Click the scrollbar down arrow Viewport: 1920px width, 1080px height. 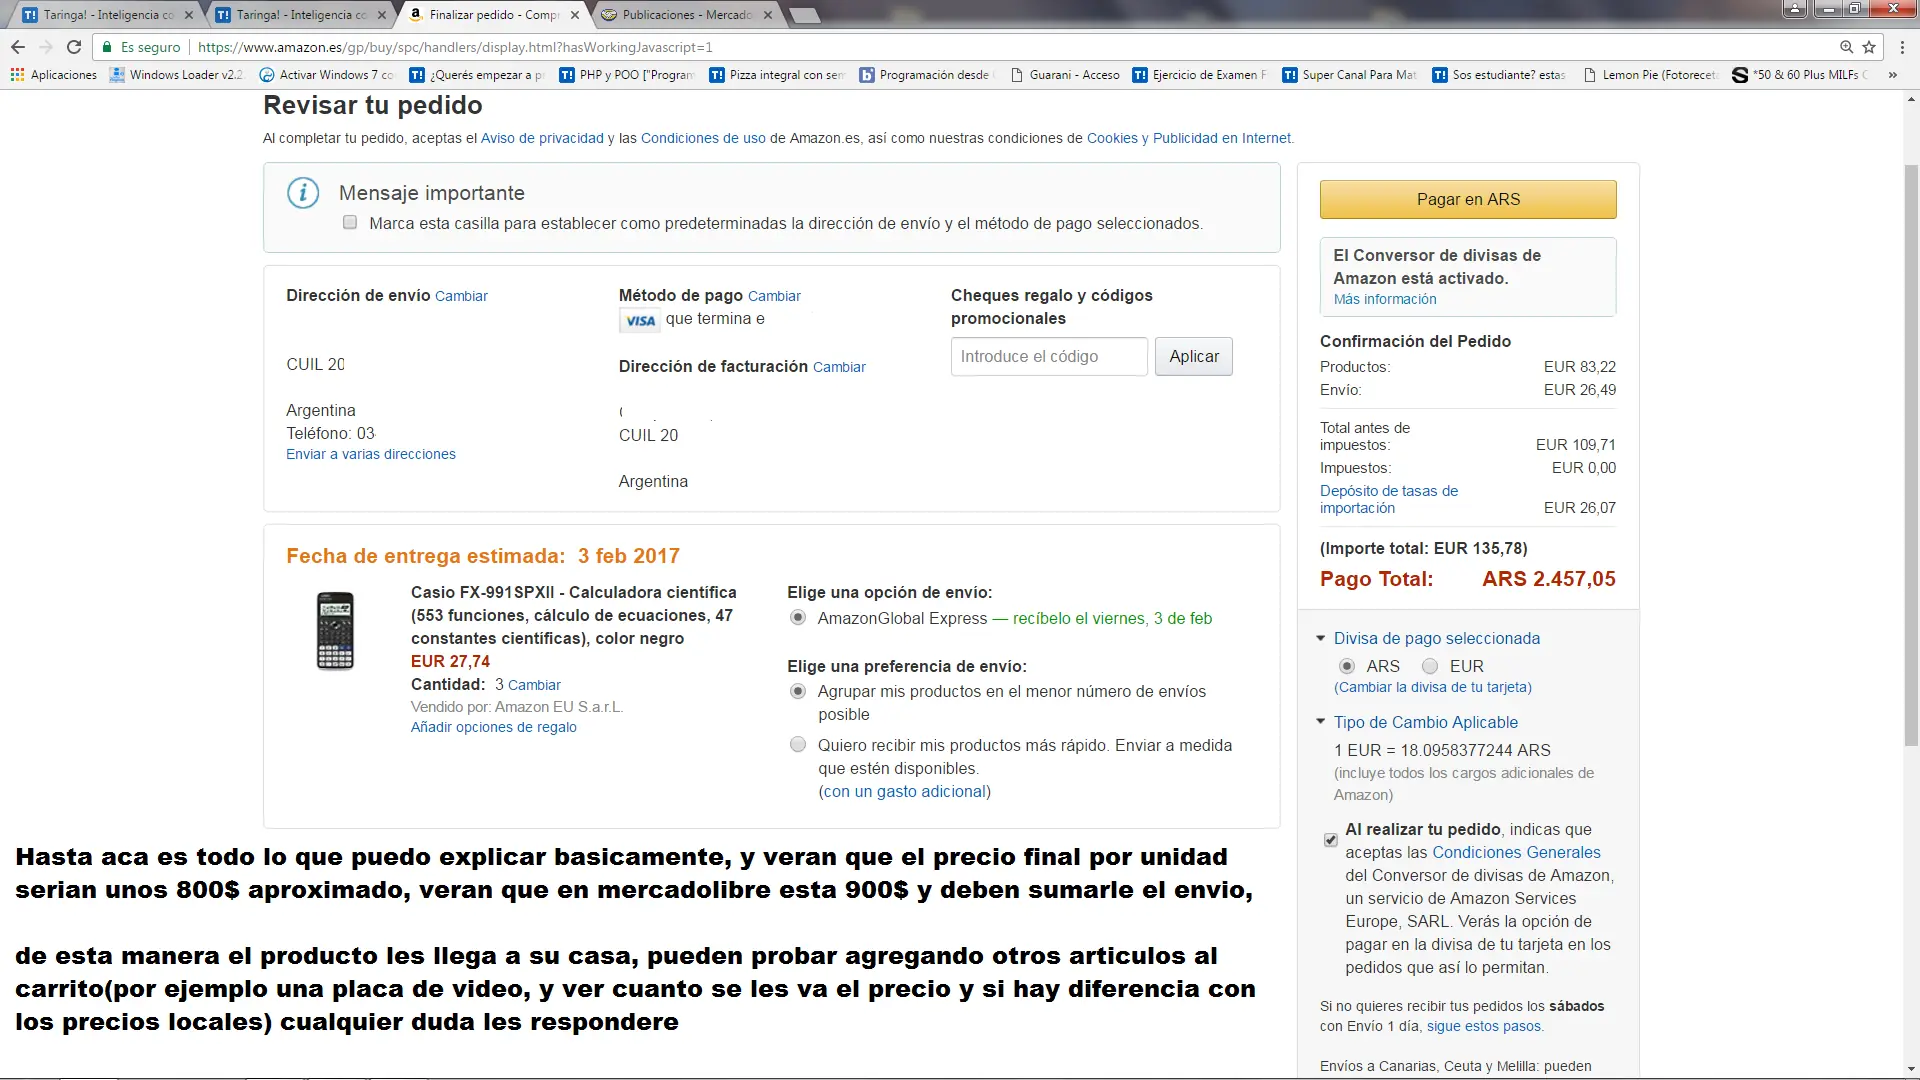point(1911,1068)
